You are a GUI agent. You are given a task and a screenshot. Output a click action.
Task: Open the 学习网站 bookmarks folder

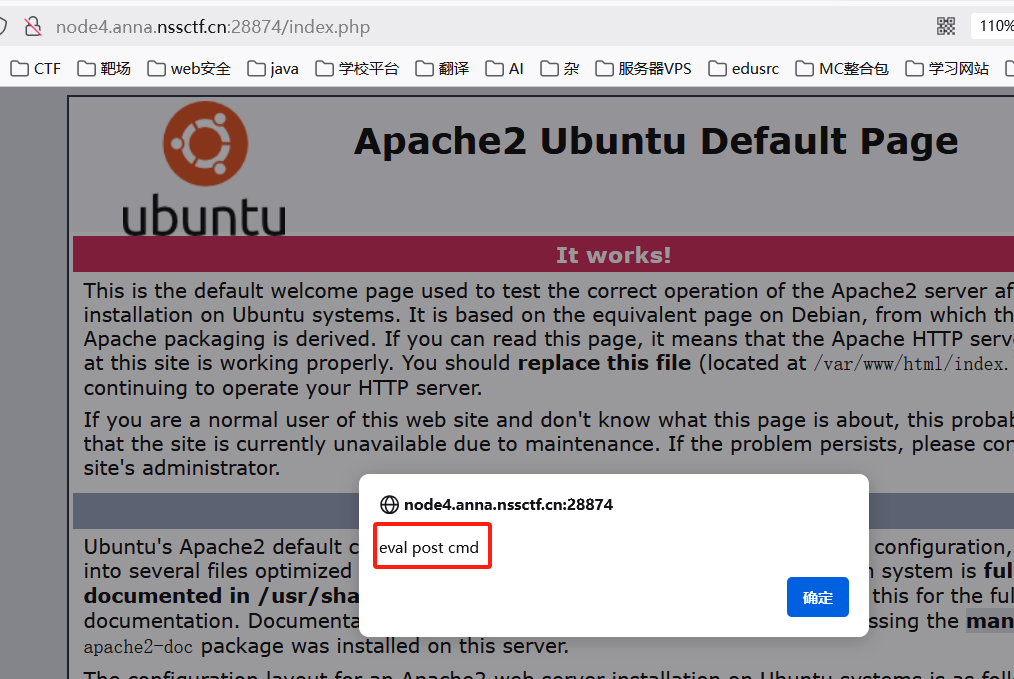coord(947,69)
